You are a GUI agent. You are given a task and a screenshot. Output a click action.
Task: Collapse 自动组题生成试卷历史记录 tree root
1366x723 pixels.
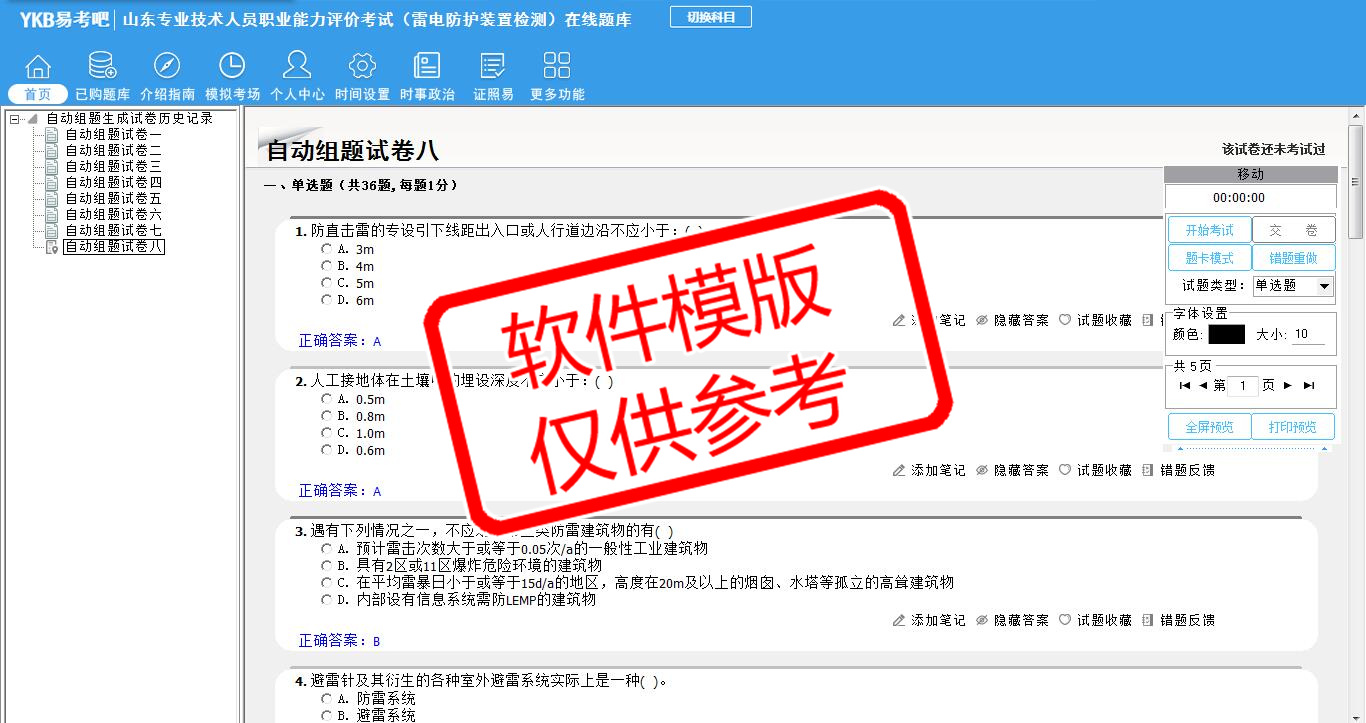coord(15,119)
